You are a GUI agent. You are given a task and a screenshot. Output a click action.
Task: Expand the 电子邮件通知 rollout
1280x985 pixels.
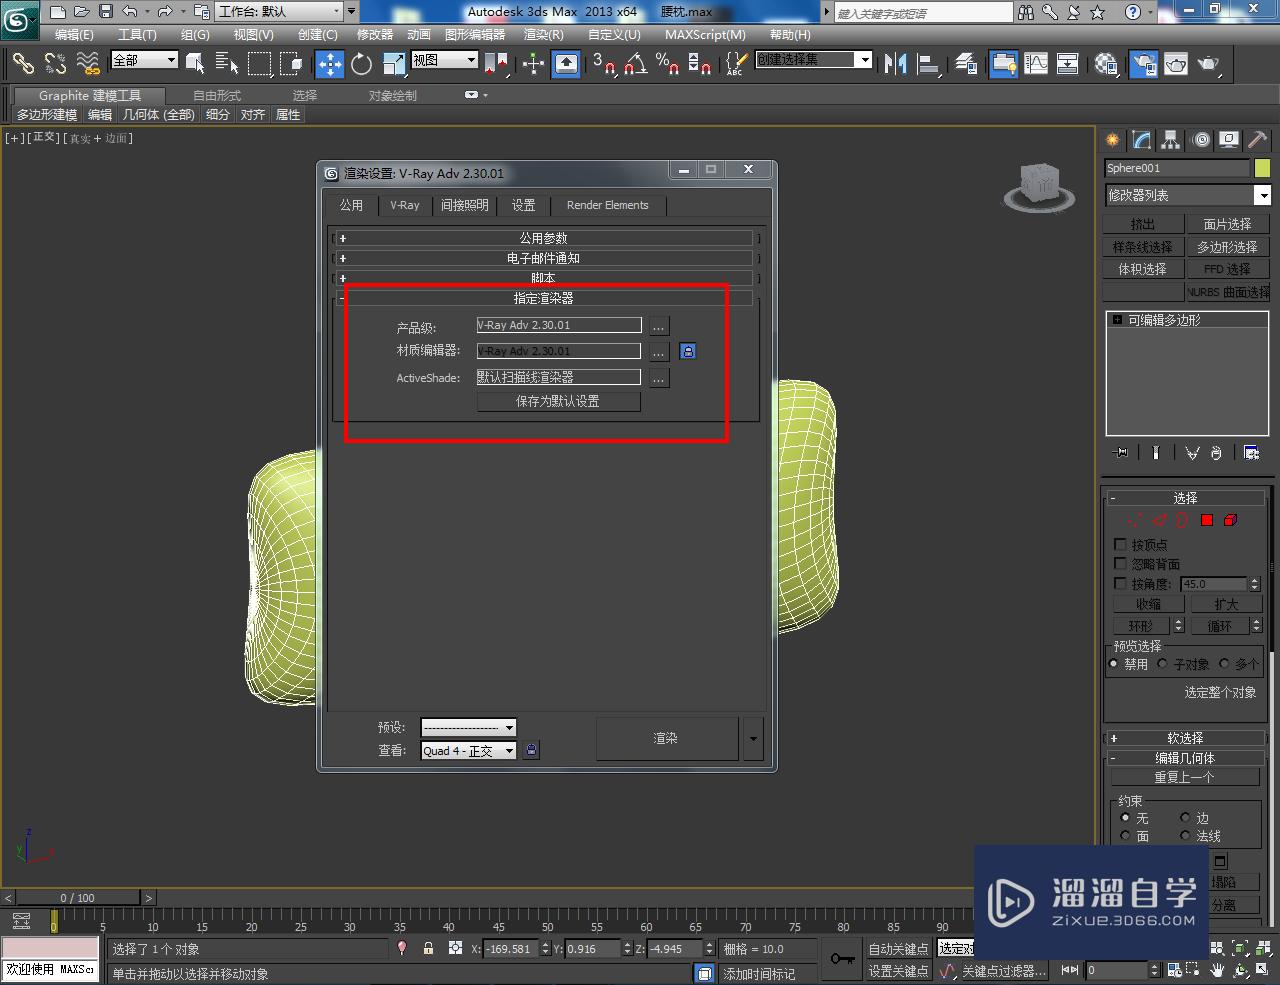[544, 258]
